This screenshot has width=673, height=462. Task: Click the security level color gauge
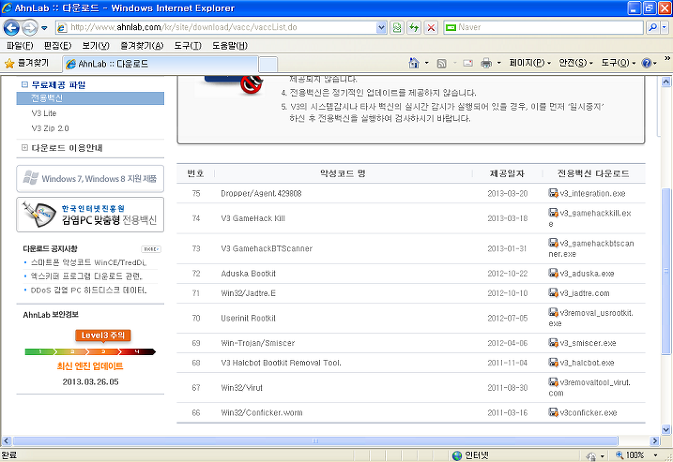90,352
